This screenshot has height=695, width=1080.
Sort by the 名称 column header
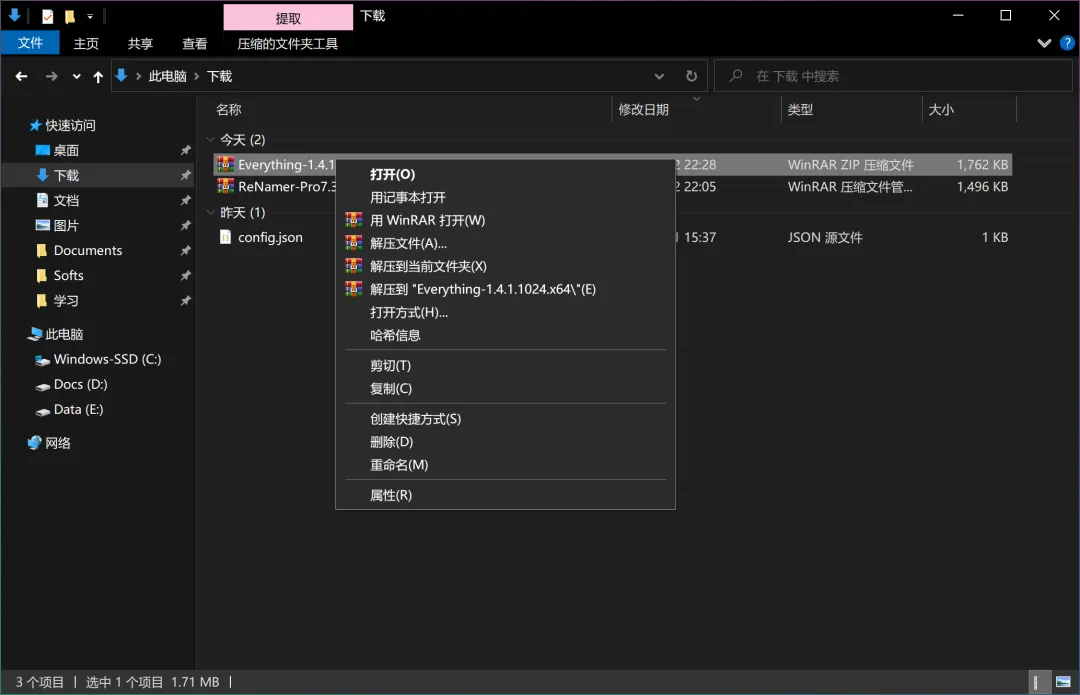(411, 110)
